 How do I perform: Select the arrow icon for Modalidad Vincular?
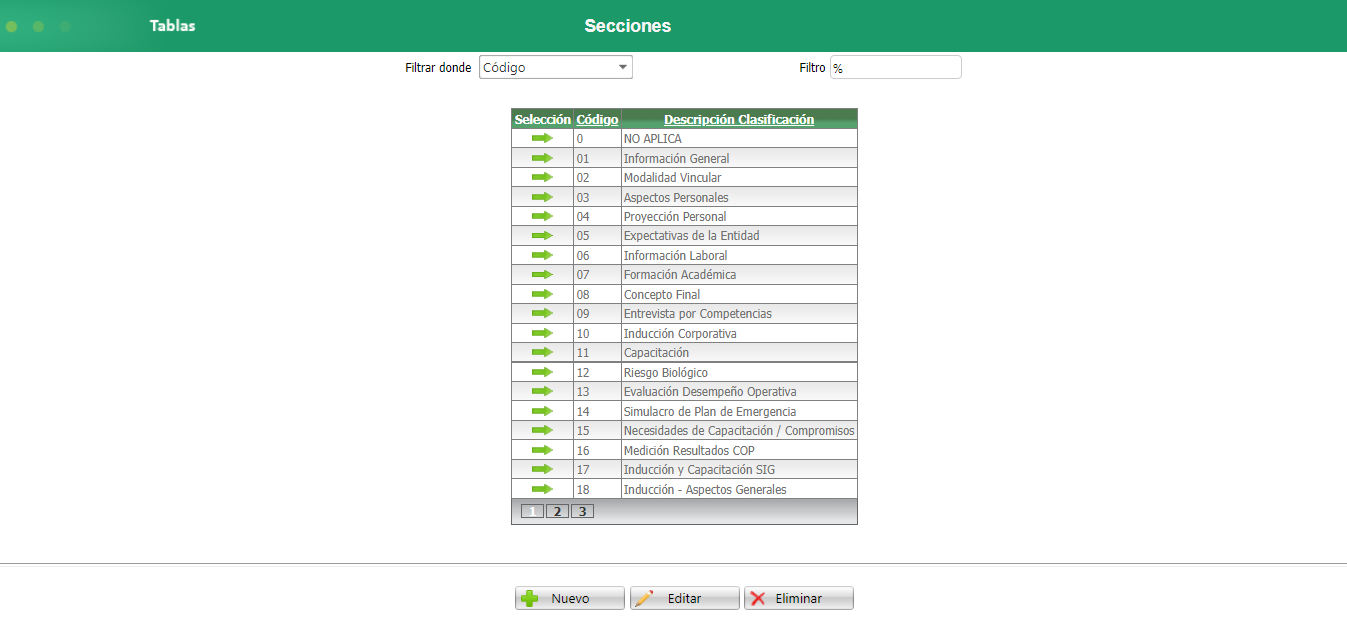542,177
